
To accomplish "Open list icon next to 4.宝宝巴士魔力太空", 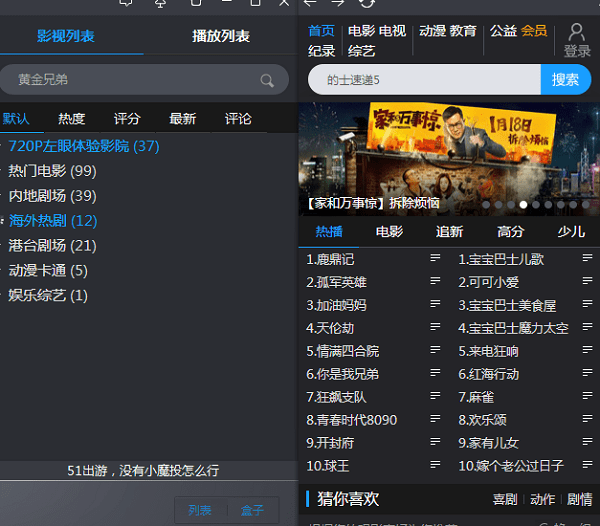I will [587, 327].
